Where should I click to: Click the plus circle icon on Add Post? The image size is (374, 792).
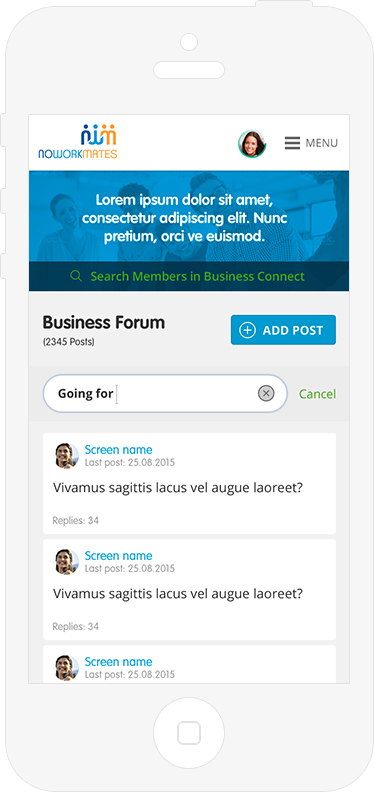pos(247,330)
